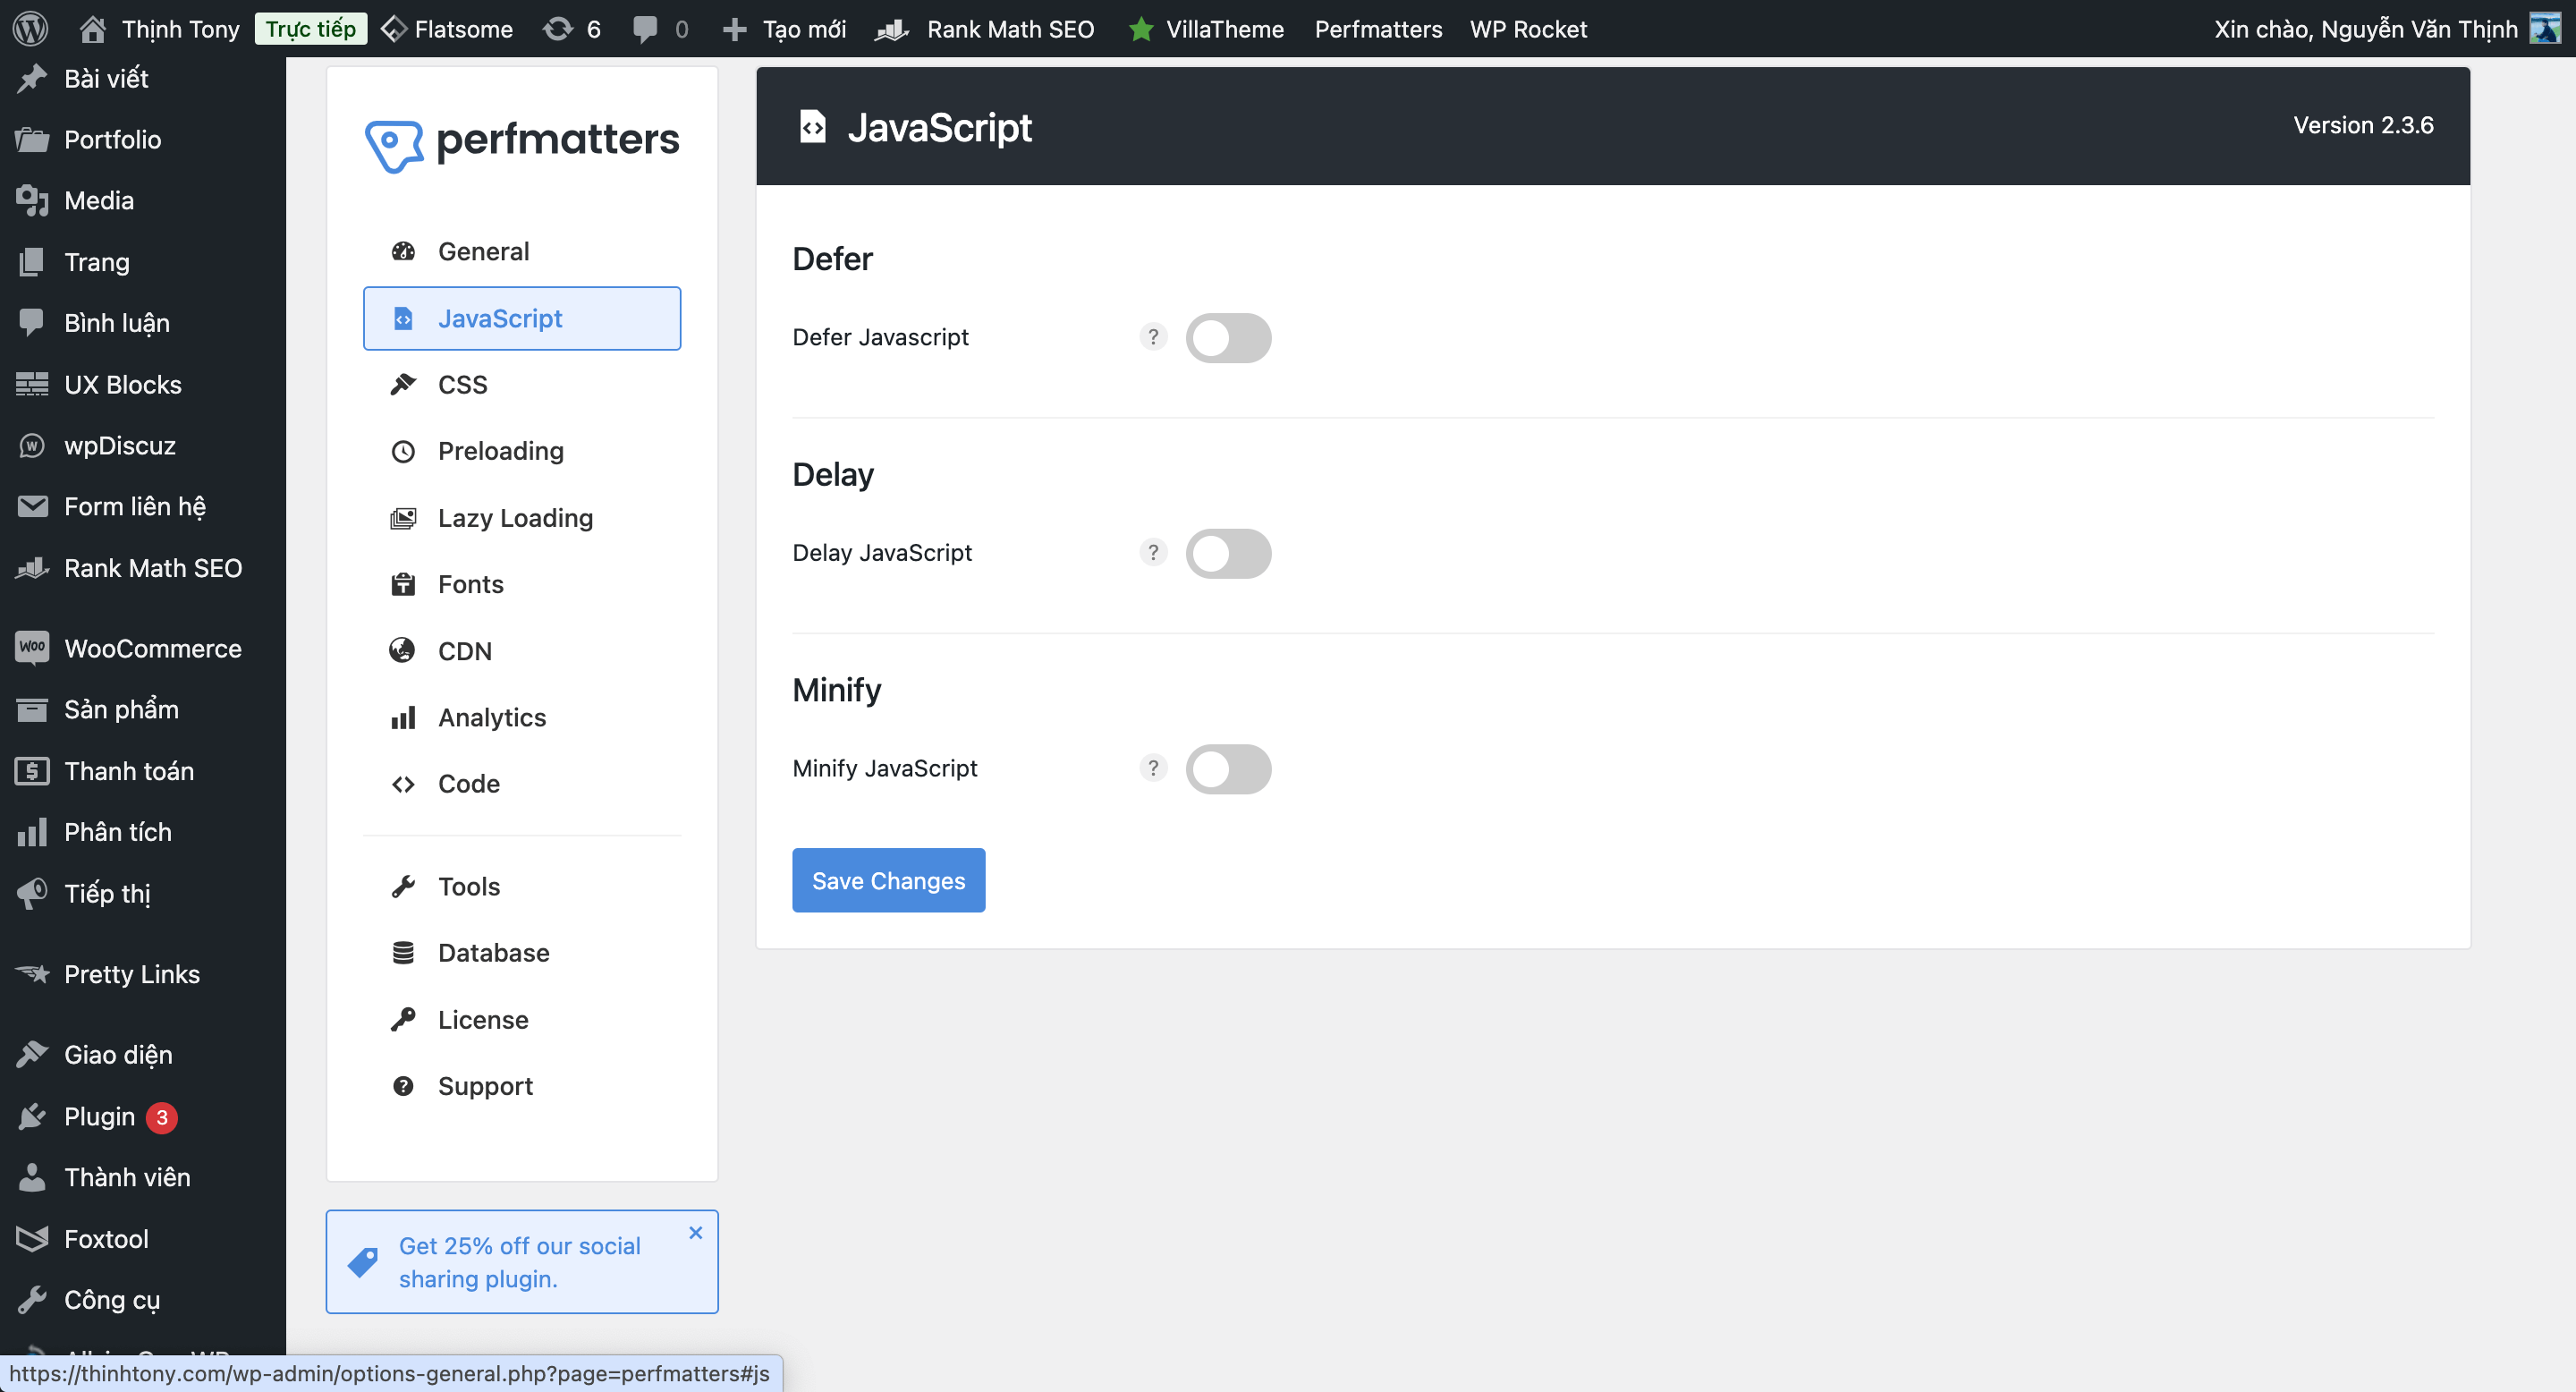Open WooCommerce from the sidebar
The image size is (2576, 1392).
pyautogui.click(x=152, y=648)
